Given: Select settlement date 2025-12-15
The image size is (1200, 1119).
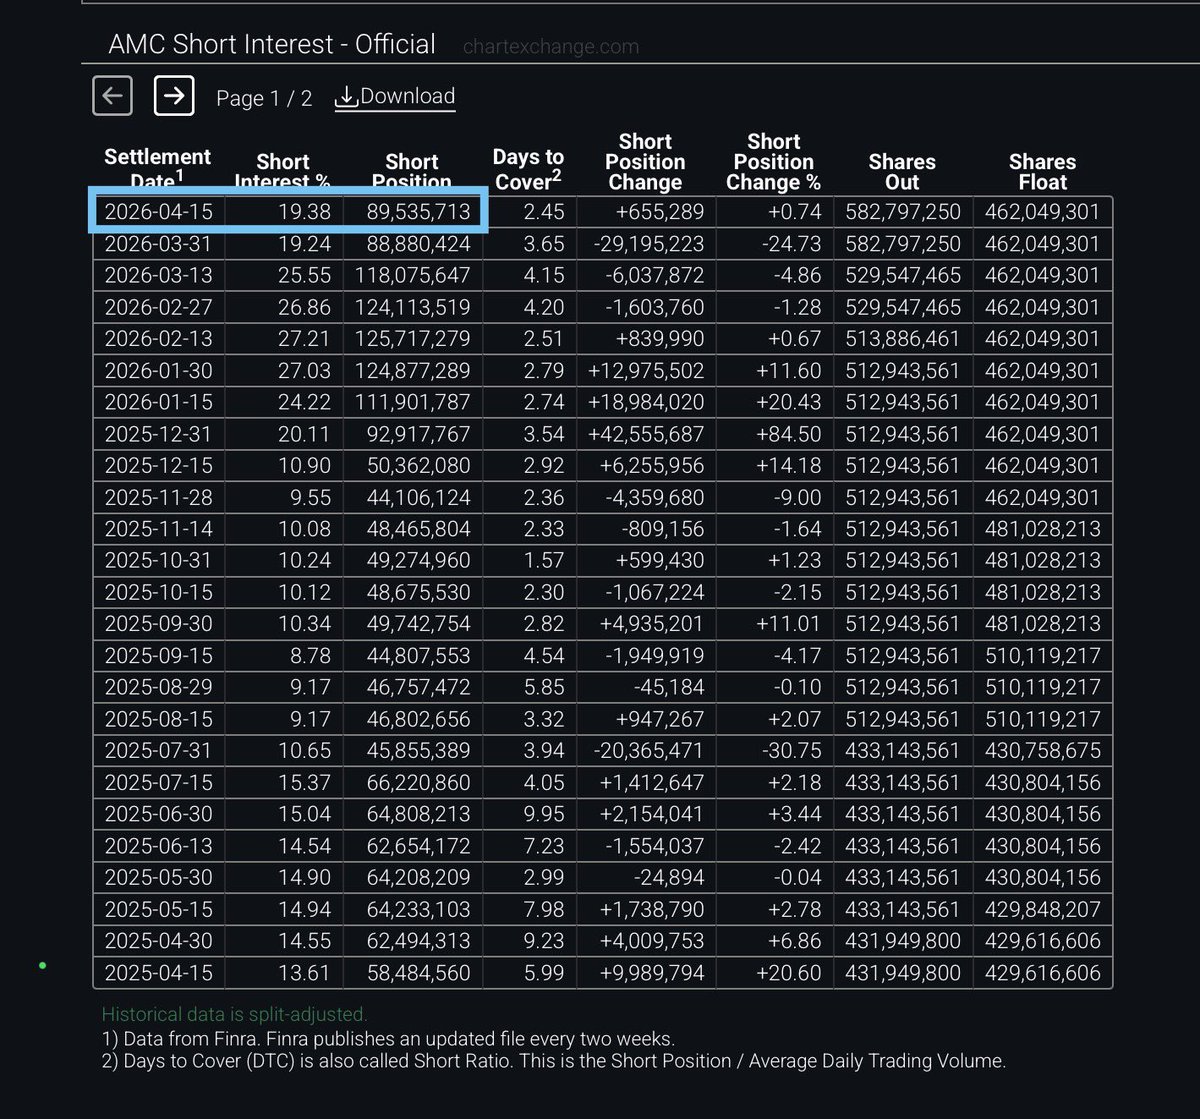Looking at the screenshot, I should coord(158,466).
